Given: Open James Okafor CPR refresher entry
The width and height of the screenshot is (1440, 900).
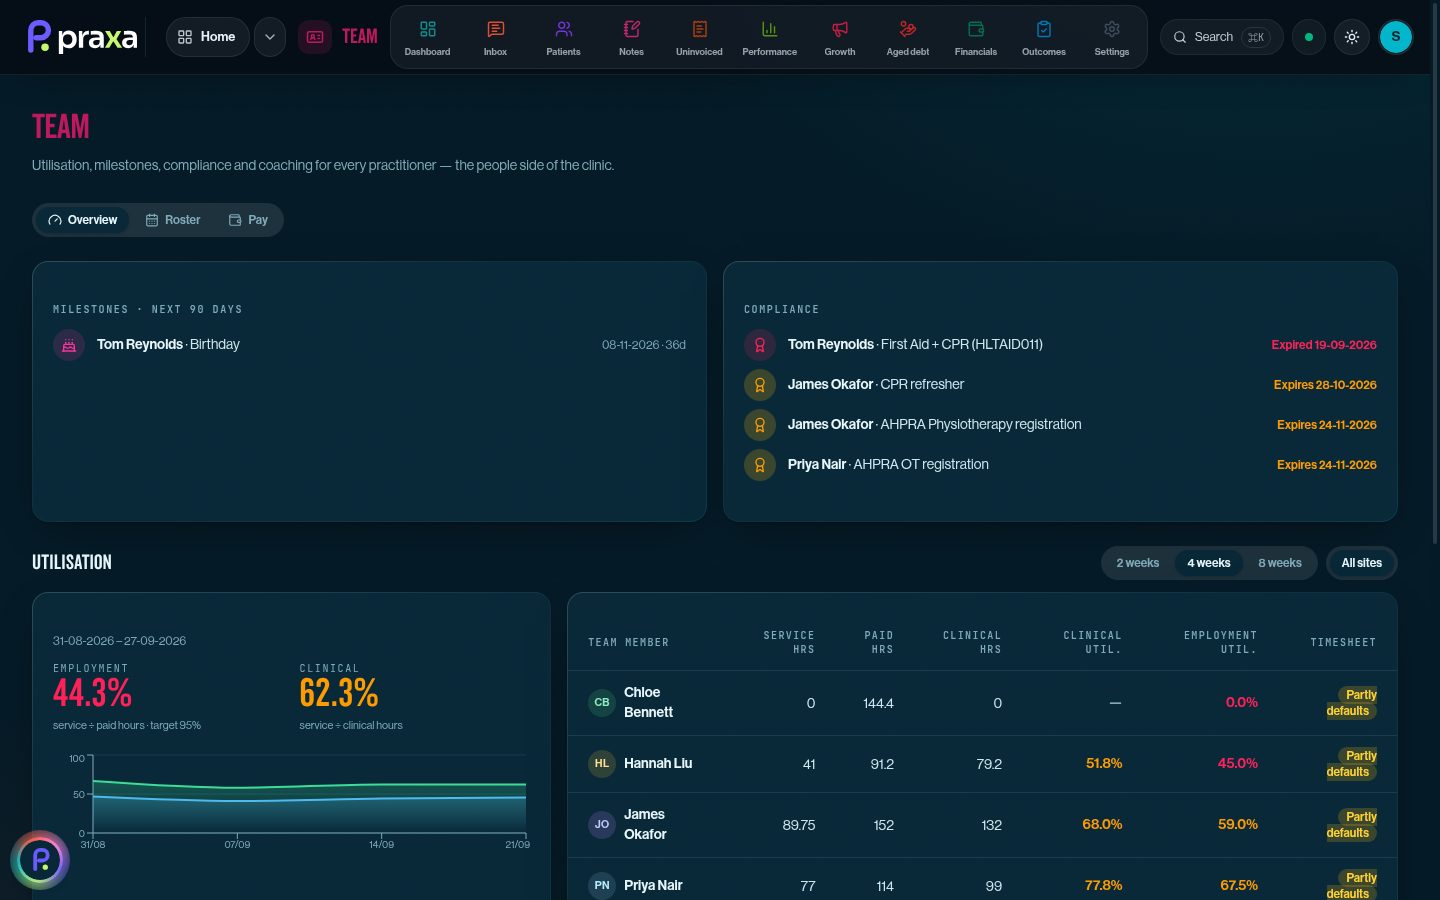Looking at the screenshot, I should click(1060, 385).
